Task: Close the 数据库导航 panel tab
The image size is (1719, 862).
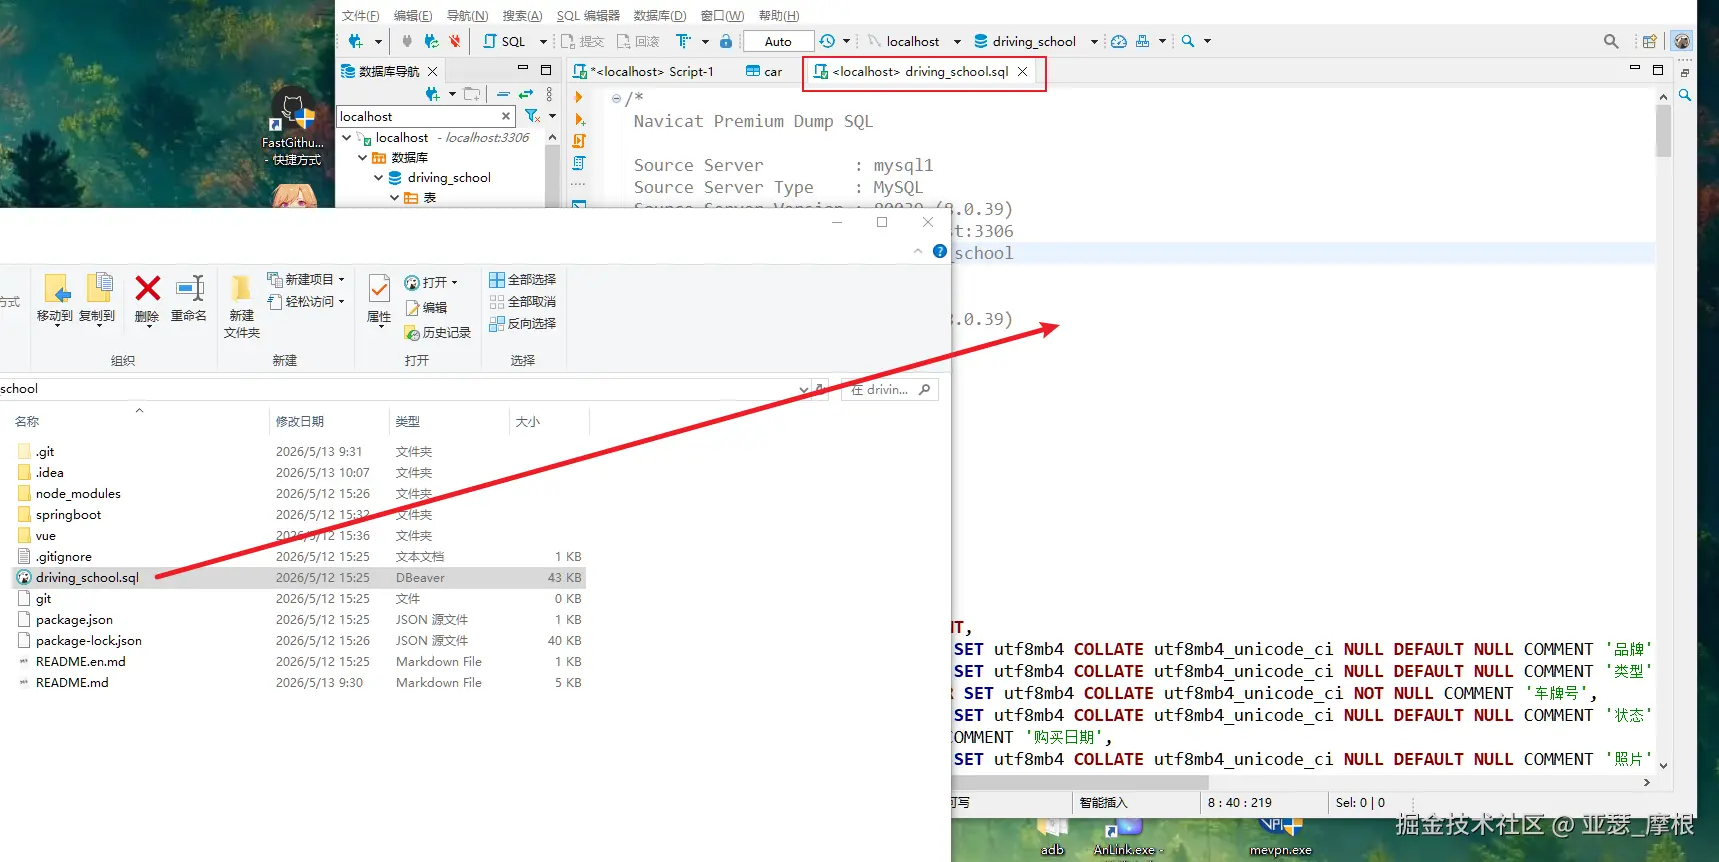Action: click(x=432, y=71)
